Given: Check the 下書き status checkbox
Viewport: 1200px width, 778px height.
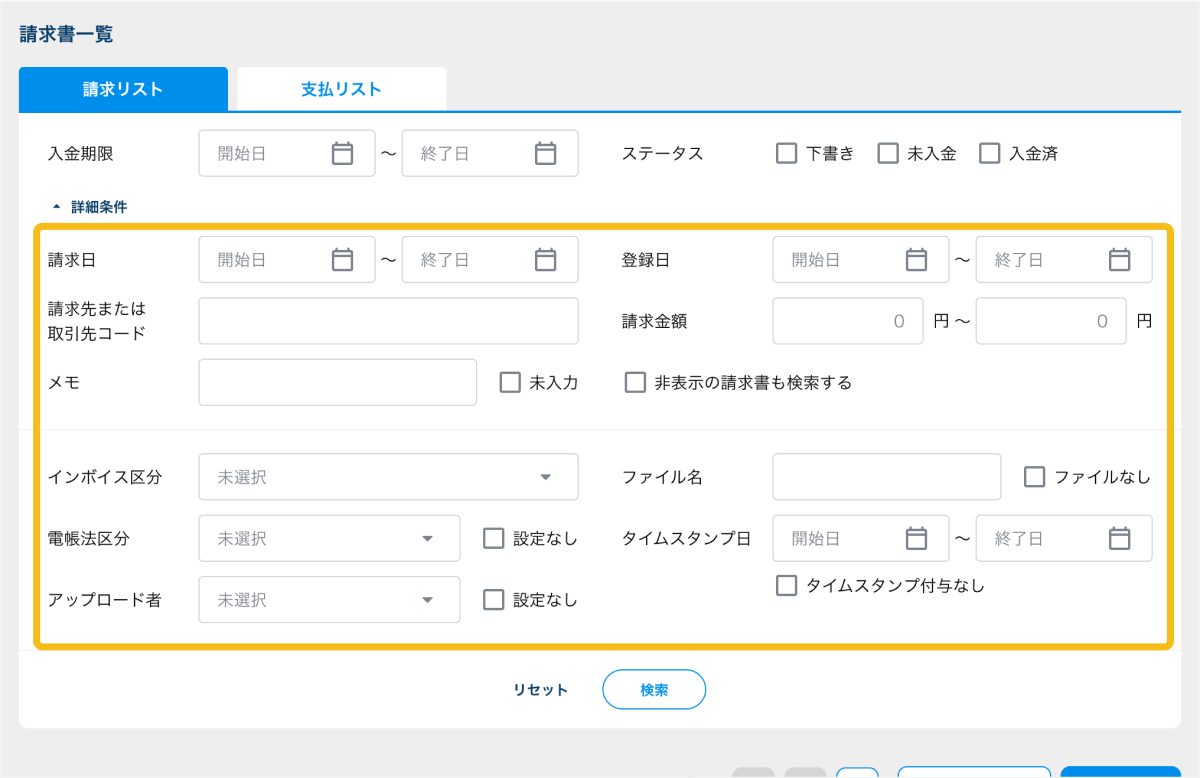Looking at the screenshot, I should pos(787,154).
